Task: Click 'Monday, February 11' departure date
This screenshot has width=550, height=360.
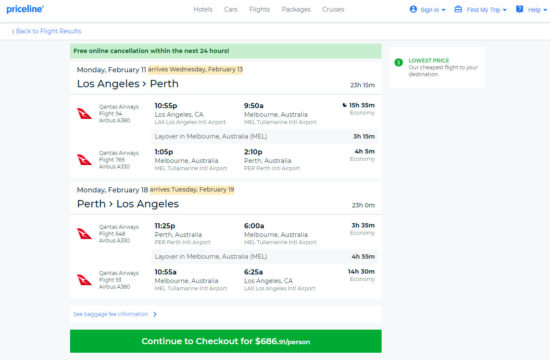Action: 111,70
